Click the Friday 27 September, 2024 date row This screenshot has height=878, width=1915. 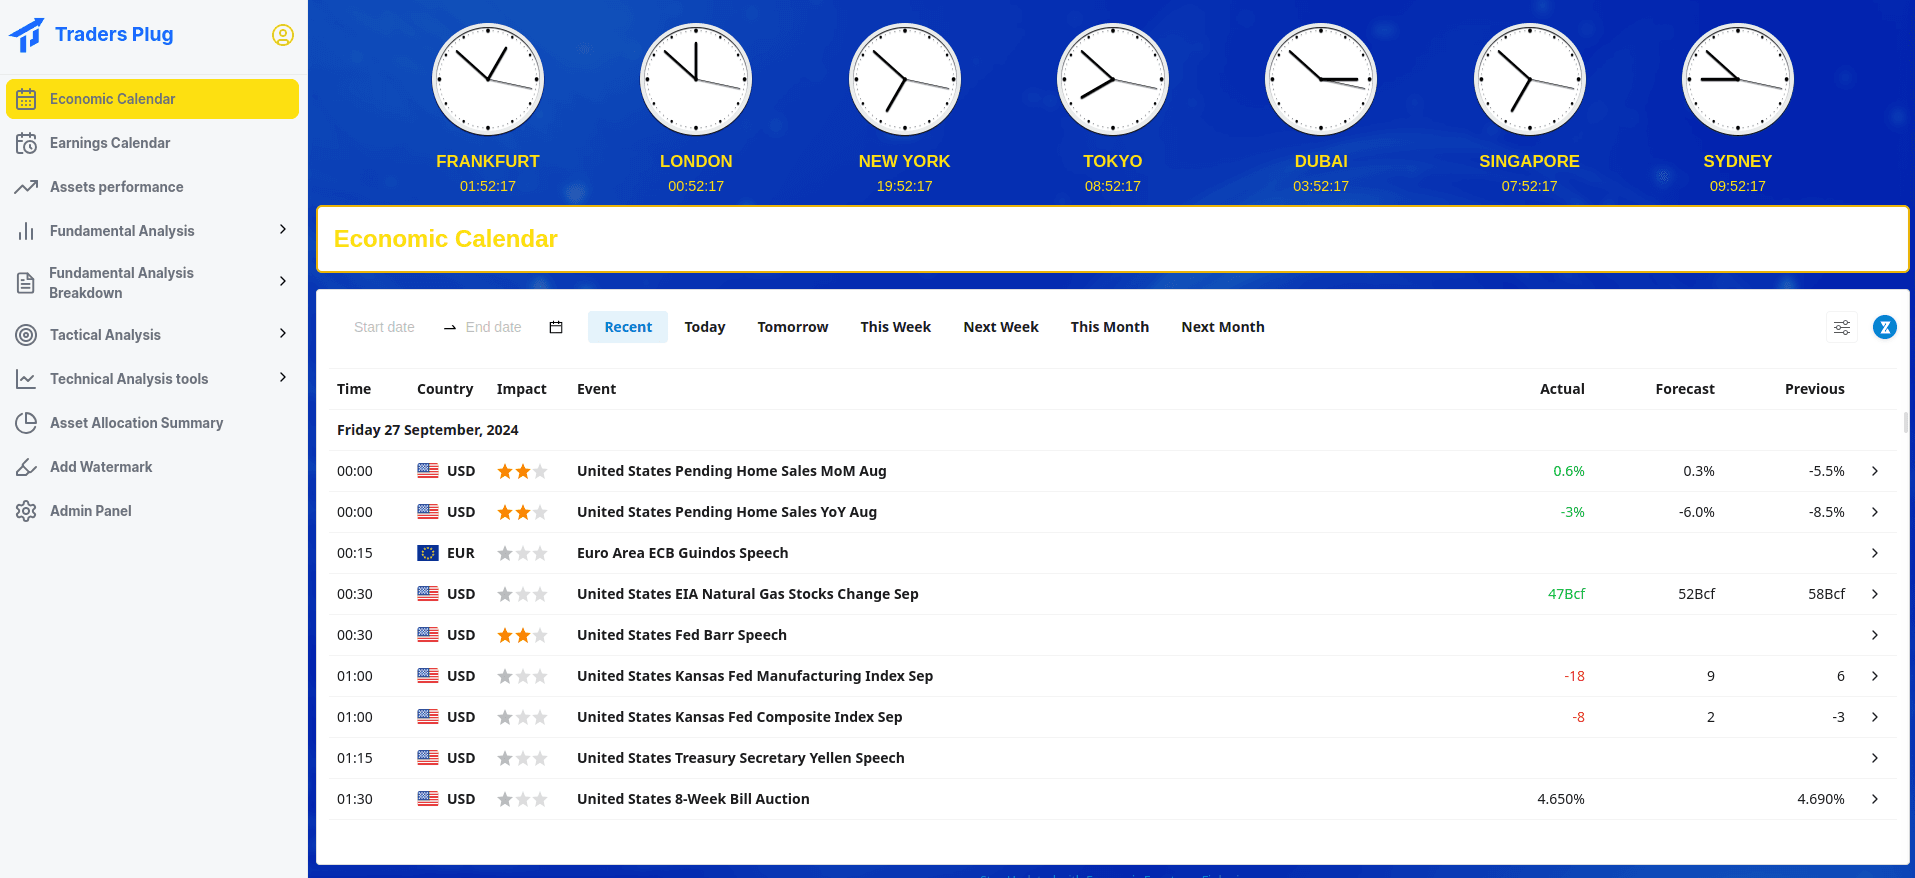[x=1112, y=430]
